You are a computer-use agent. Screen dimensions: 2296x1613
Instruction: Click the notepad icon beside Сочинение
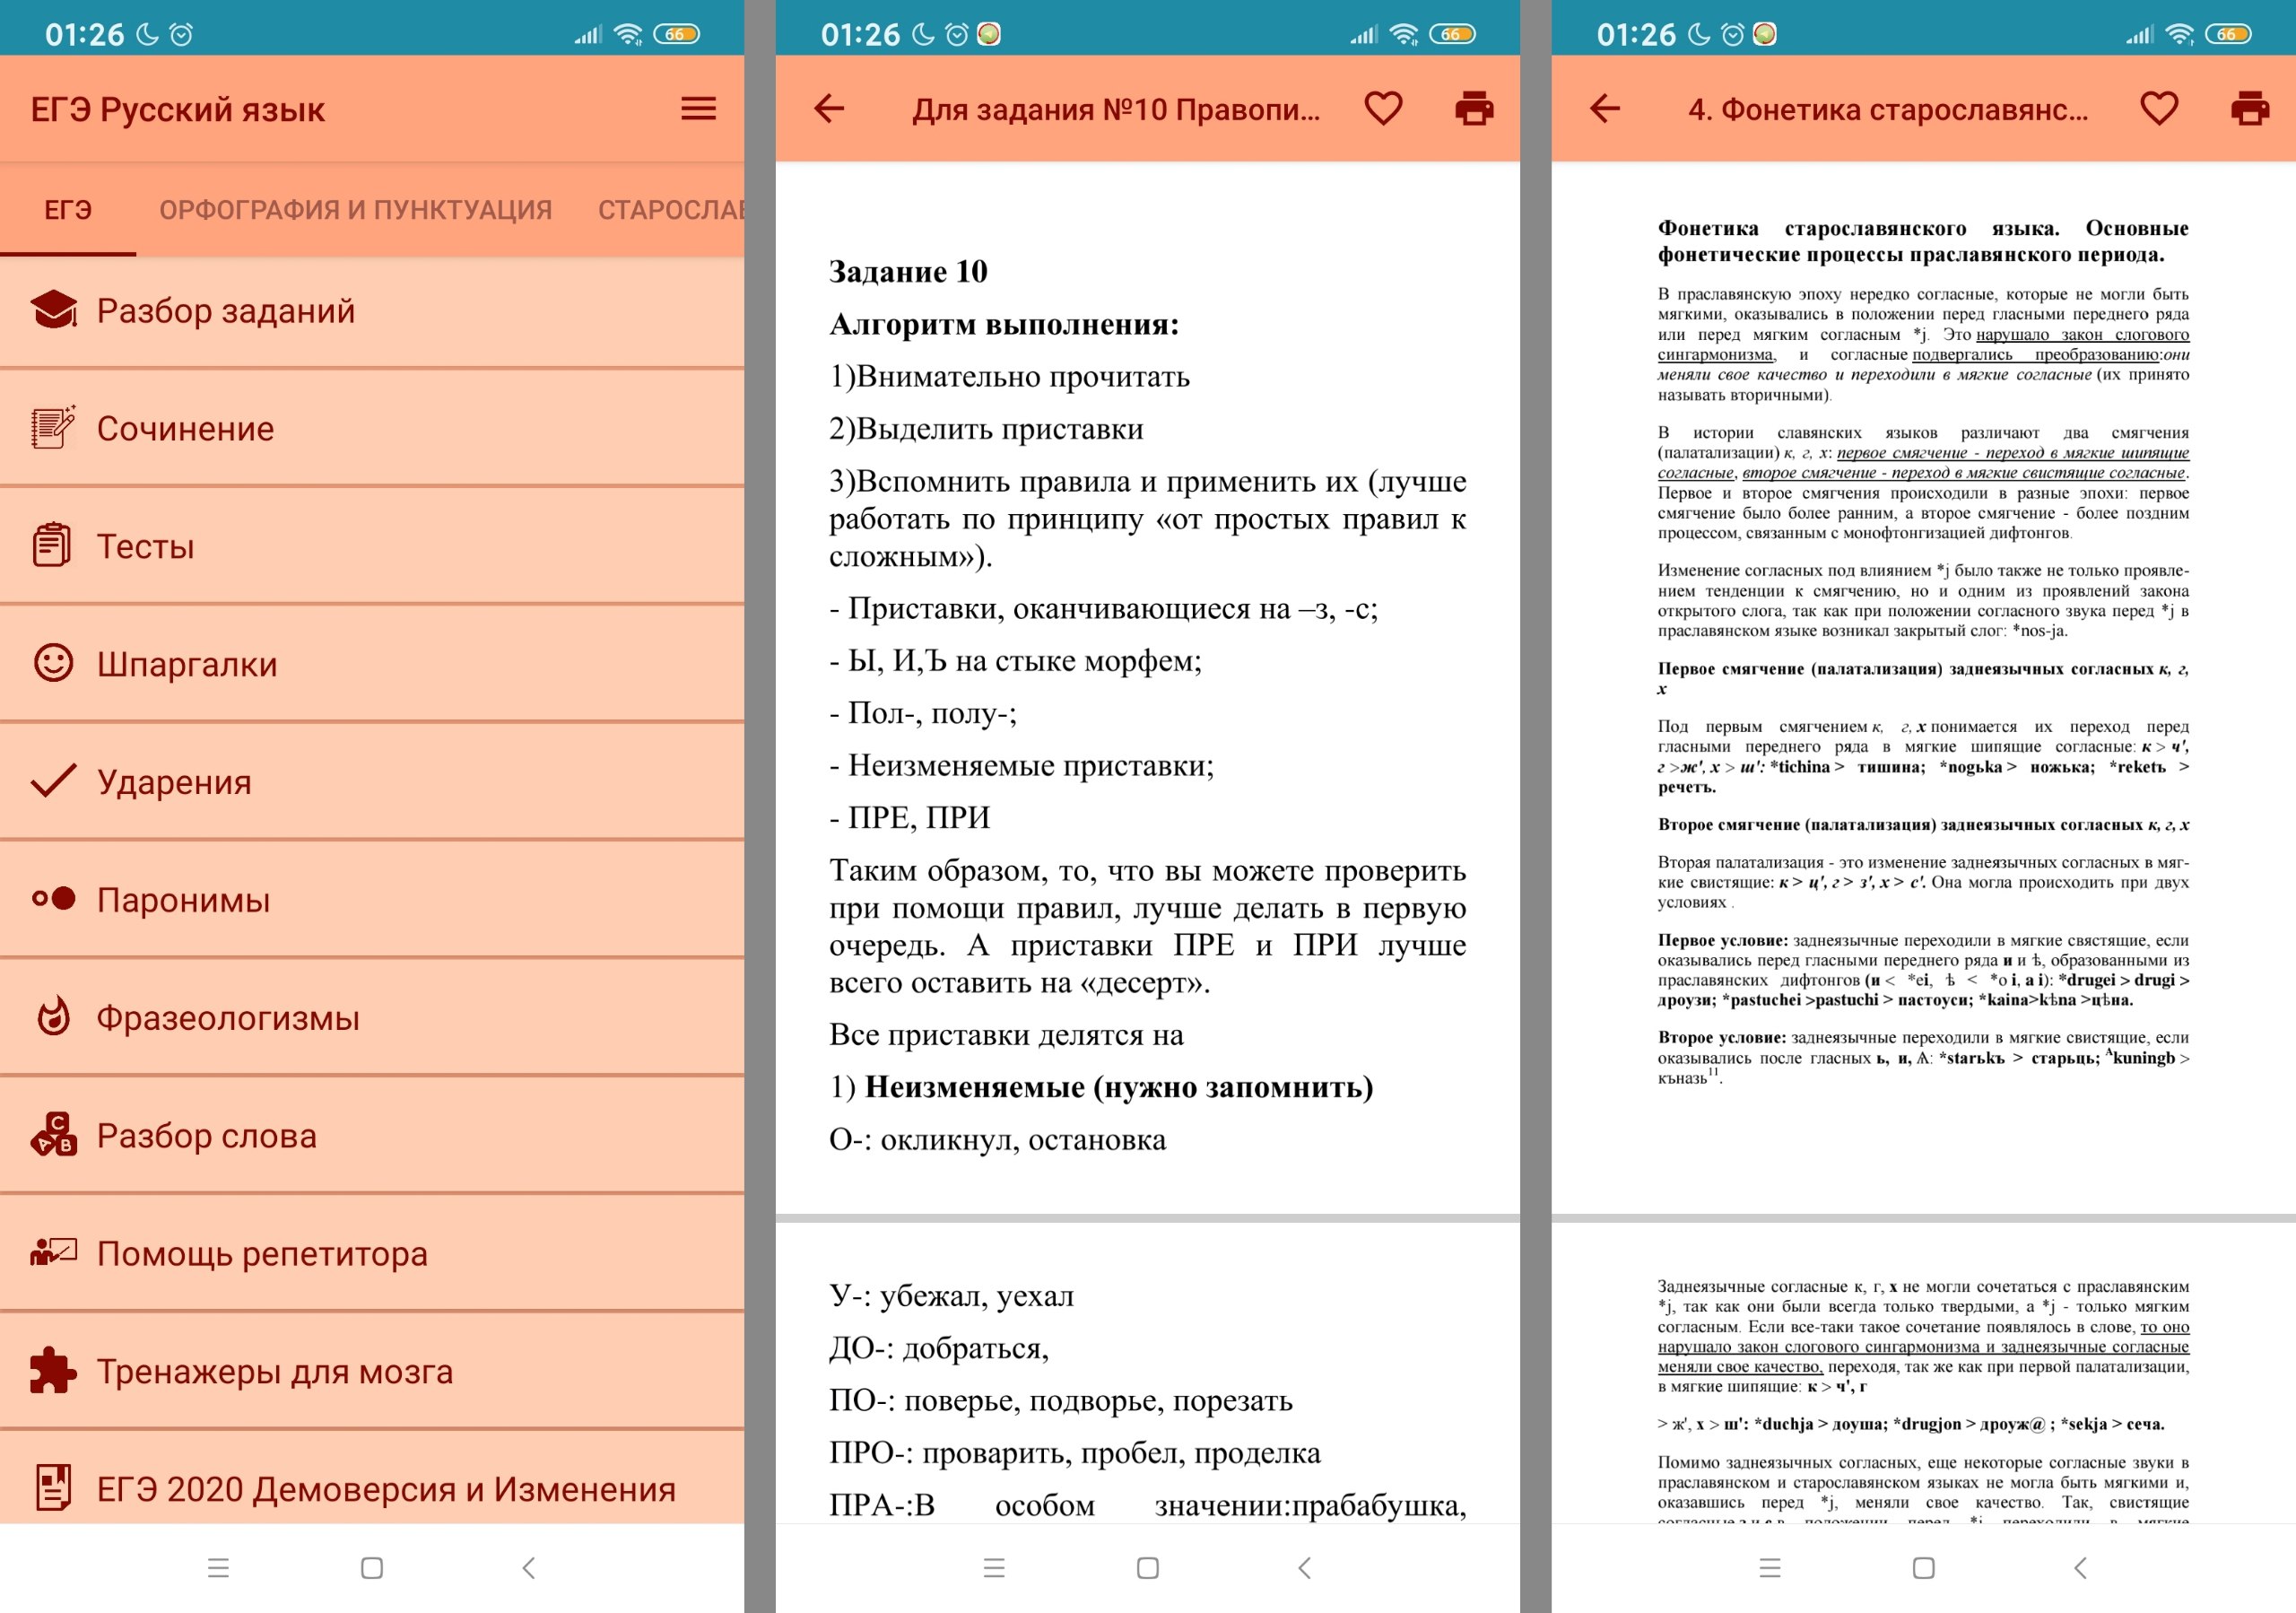54,428
